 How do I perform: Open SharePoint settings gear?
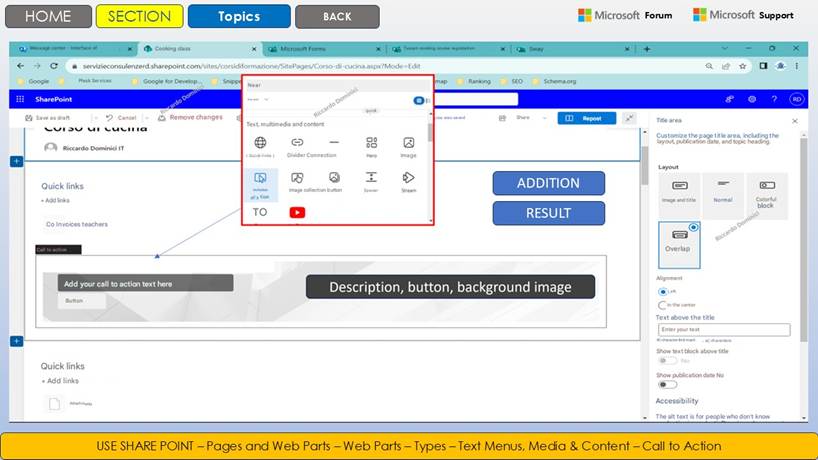[x=752, y=99]
